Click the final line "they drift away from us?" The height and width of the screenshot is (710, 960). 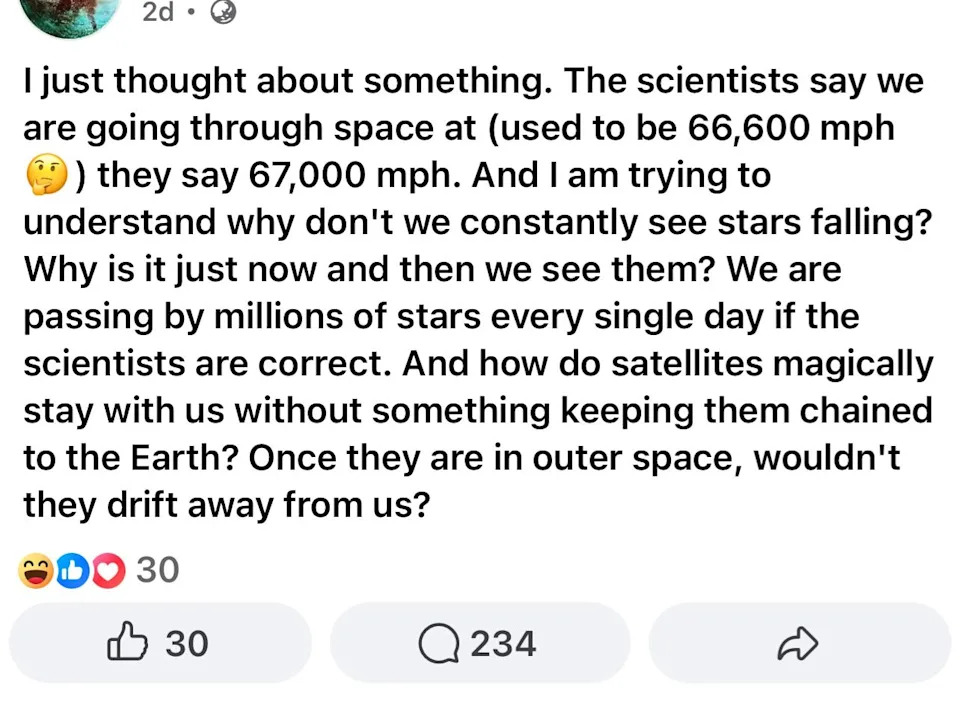pos(226,504)
